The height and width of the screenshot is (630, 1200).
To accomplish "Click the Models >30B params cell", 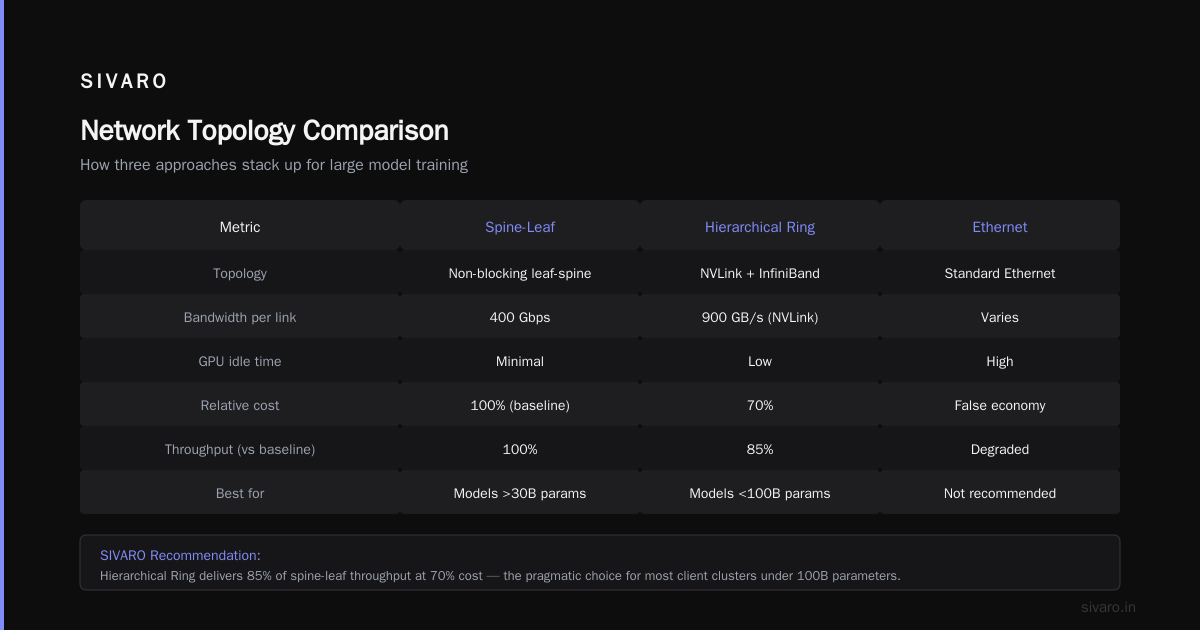I will [520, 493].
